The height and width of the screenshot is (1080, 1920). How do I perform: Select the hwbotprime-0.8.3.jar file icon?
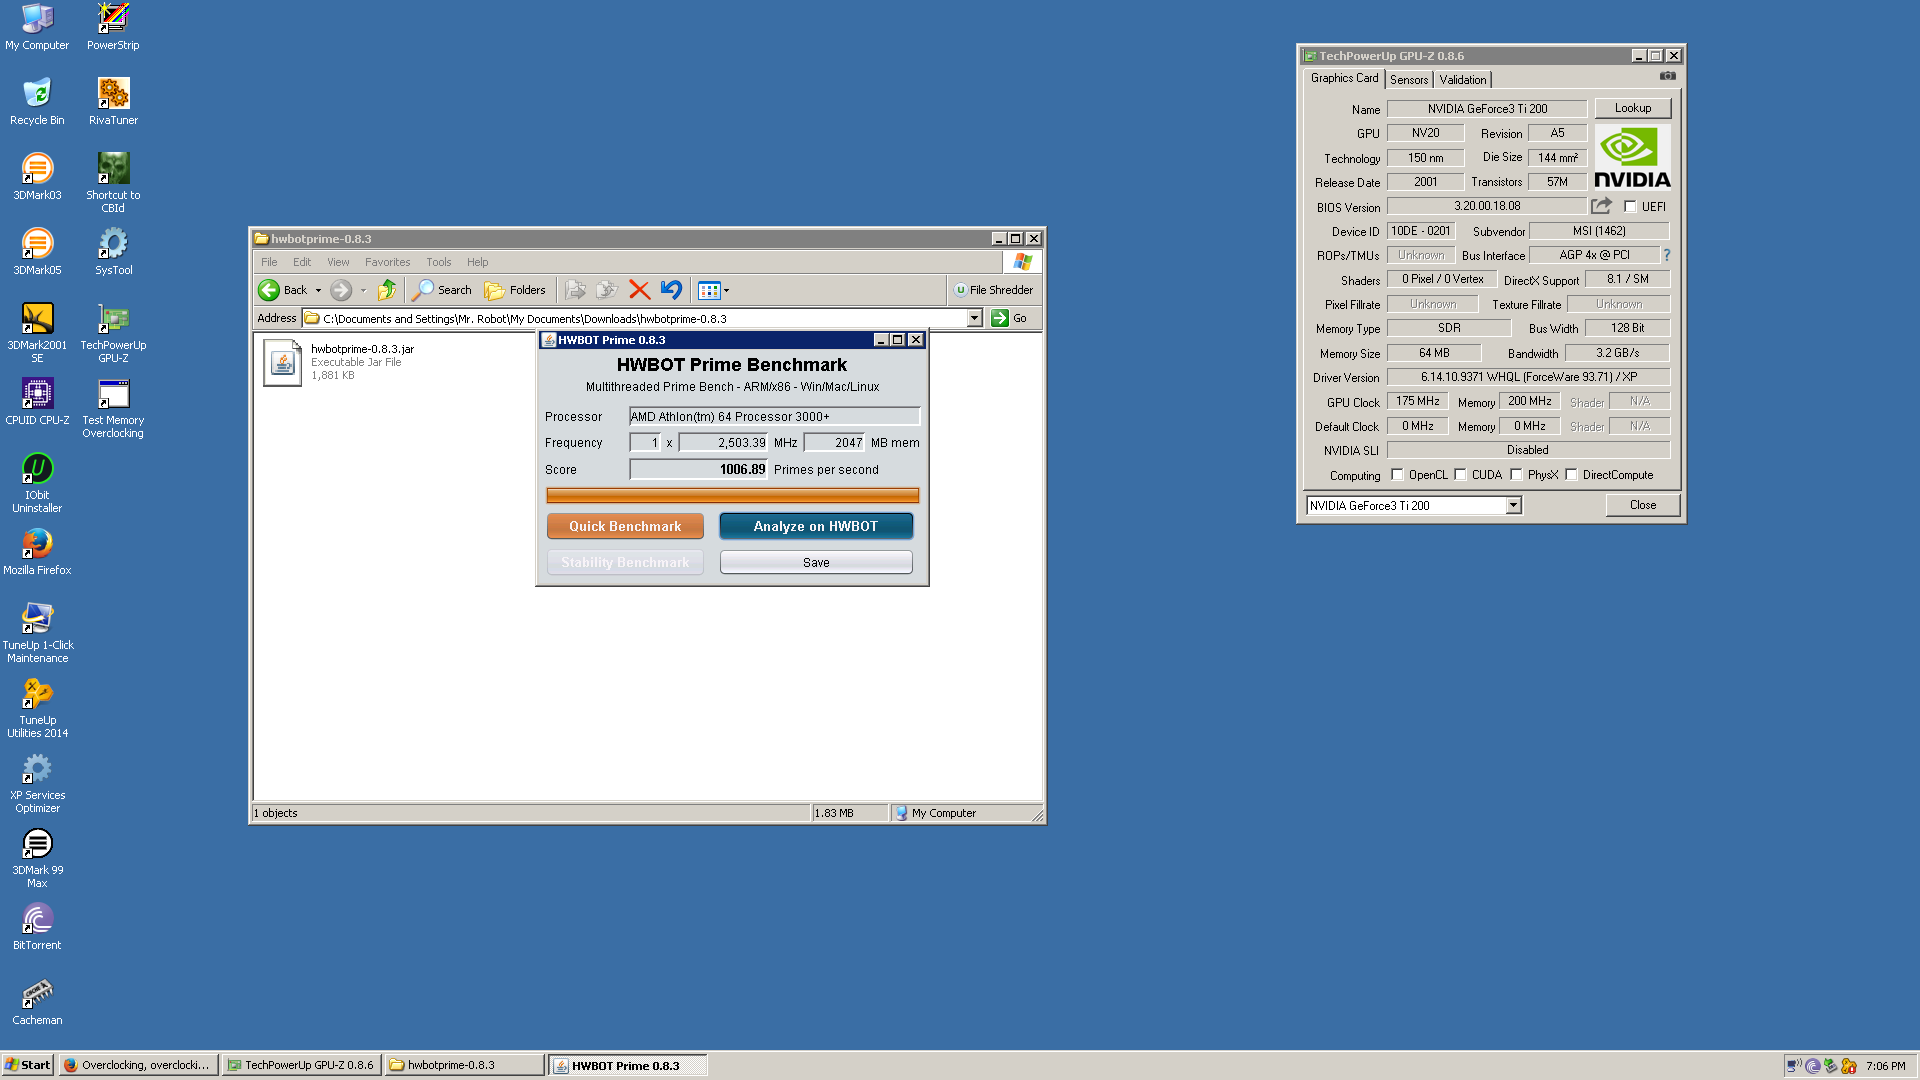pos(283,362)
